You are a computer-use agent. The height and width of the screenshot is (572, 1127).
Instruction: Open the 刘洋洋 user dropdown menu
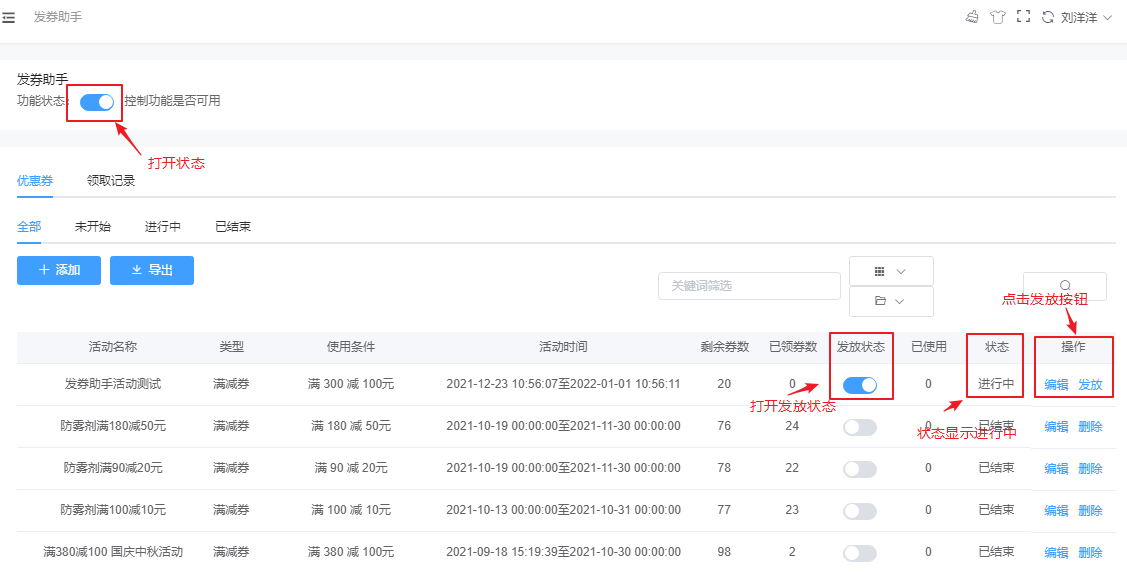[1086, 17]
